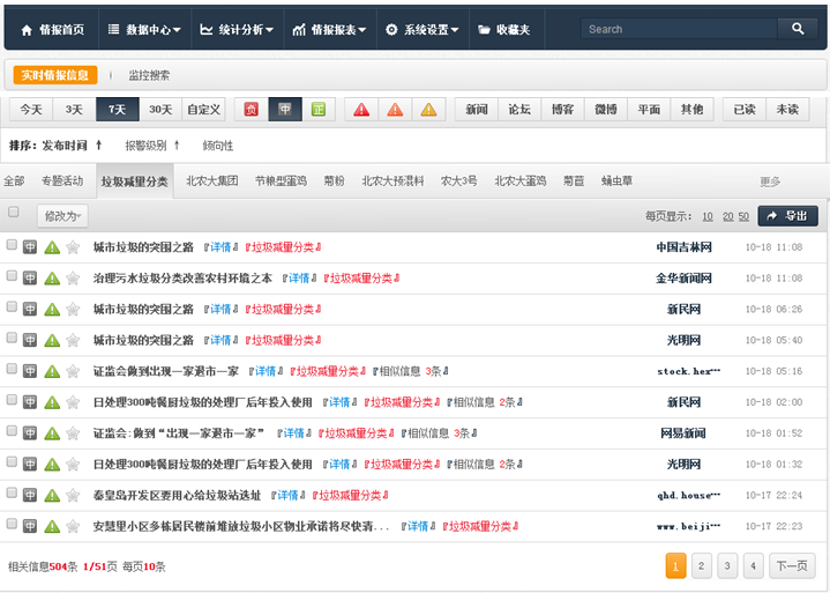Open the 3条 similar info link in 网易新闻 row
The image size is (830, 594).
click(x=460, y=433)
